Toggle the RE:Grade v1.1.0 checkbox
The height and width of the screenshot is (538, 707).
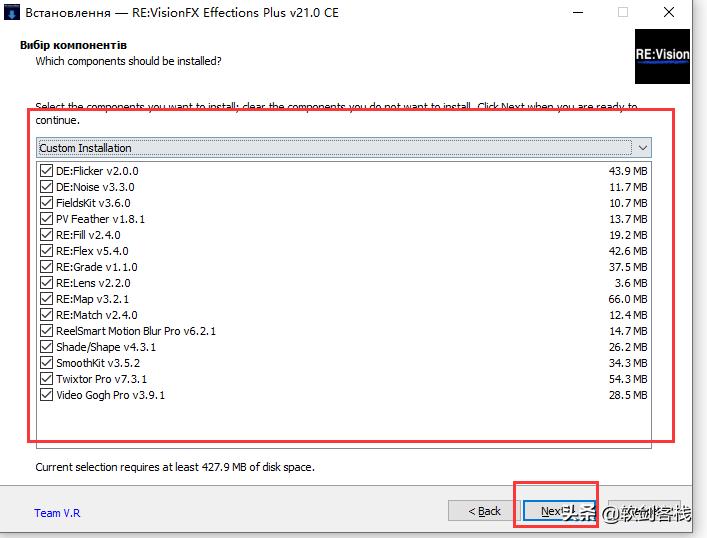[x=46, y=267]
